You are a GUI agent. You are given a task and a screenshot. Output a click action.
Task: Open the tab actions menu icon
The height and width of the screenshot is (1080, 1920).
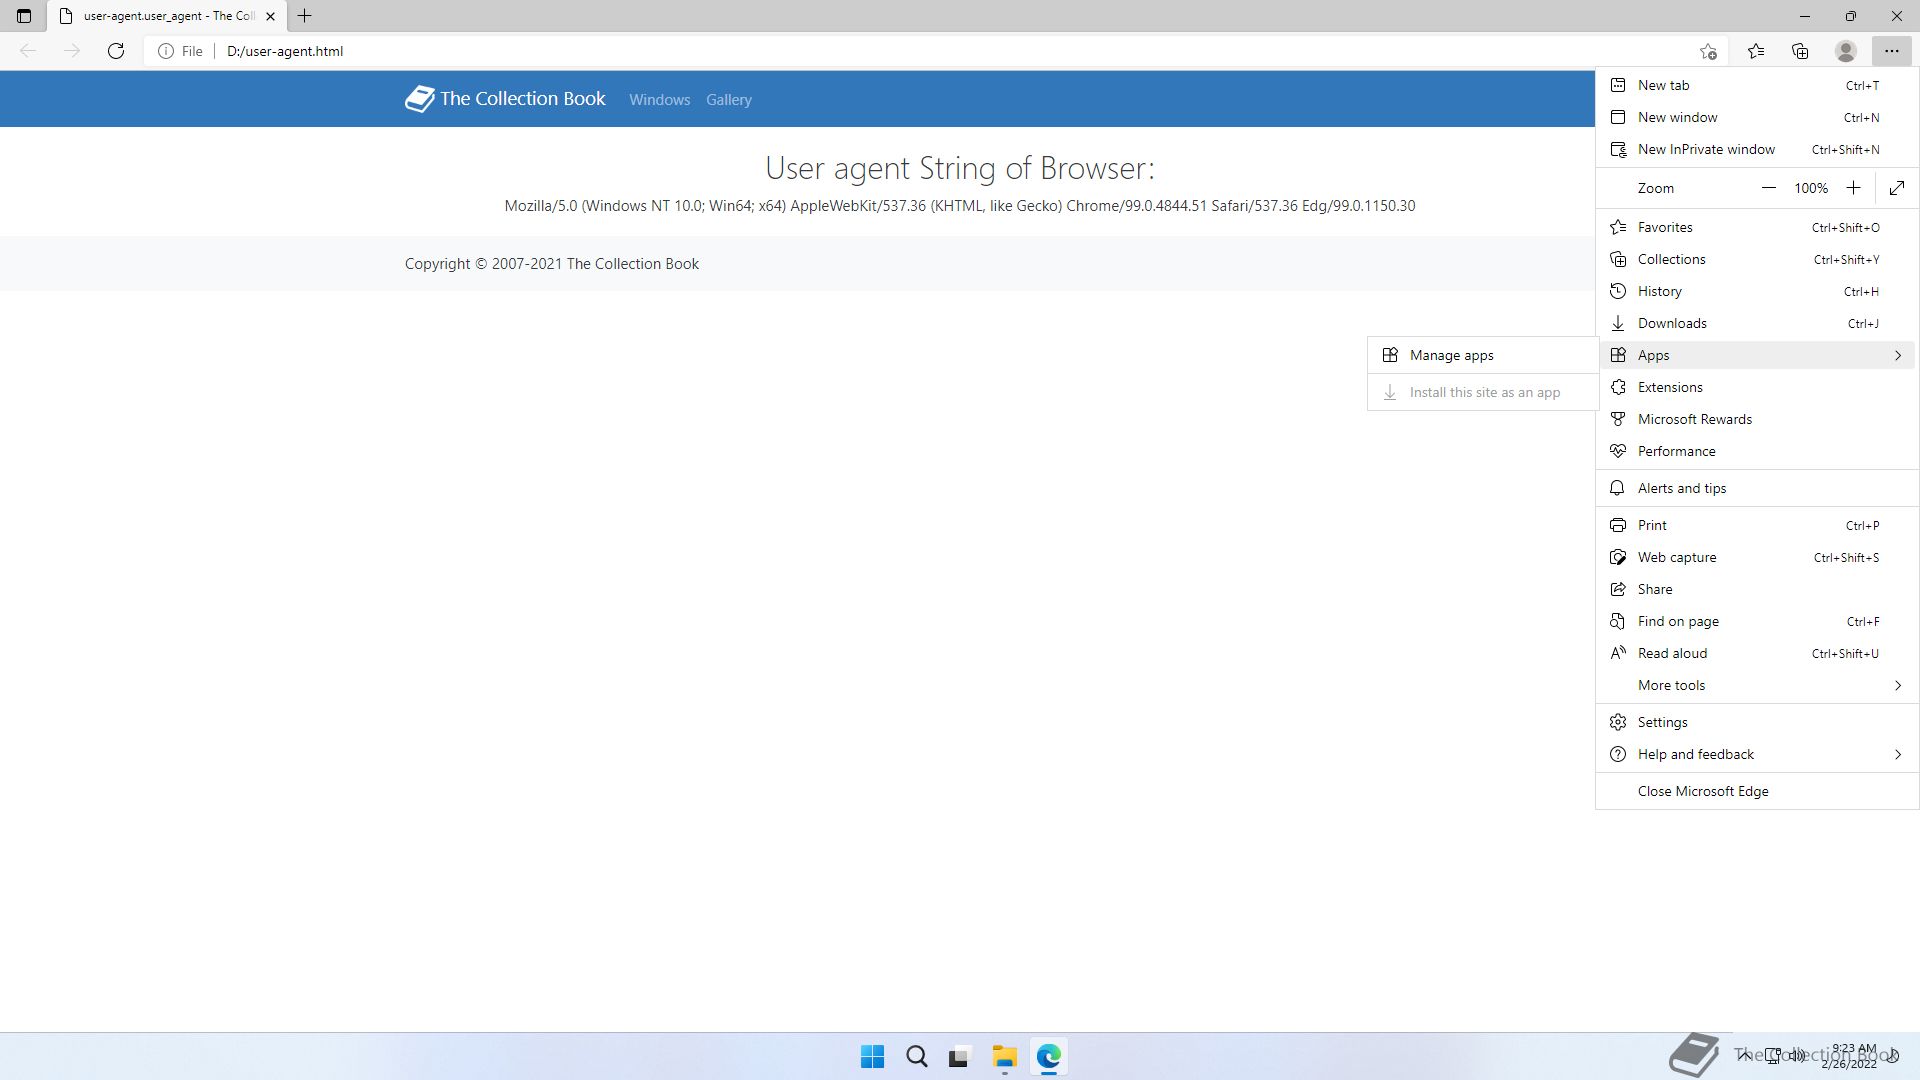coord(24,16)
